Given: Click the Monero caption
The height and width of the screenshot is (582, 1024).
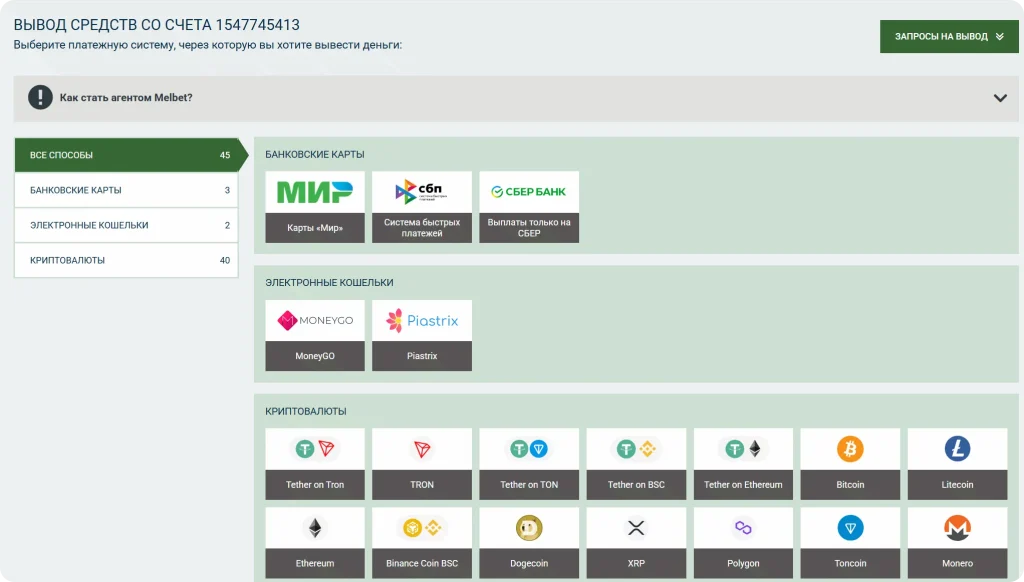Looking at the screenshot, I should click(x=957, y=563).
